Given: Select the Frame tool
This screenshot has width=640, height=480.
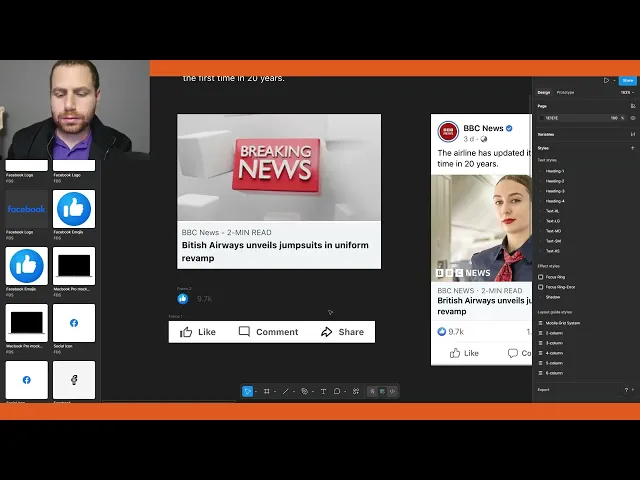Looking at the screenshot, I should click(x=267, y=391).
